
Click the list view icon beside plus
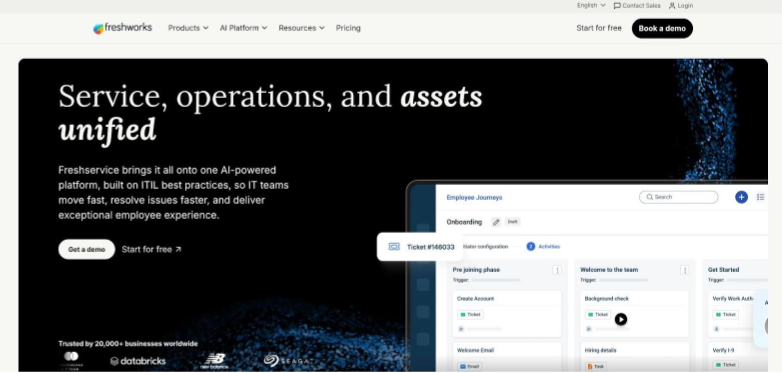pyautogui.click(x=761, y=197)
